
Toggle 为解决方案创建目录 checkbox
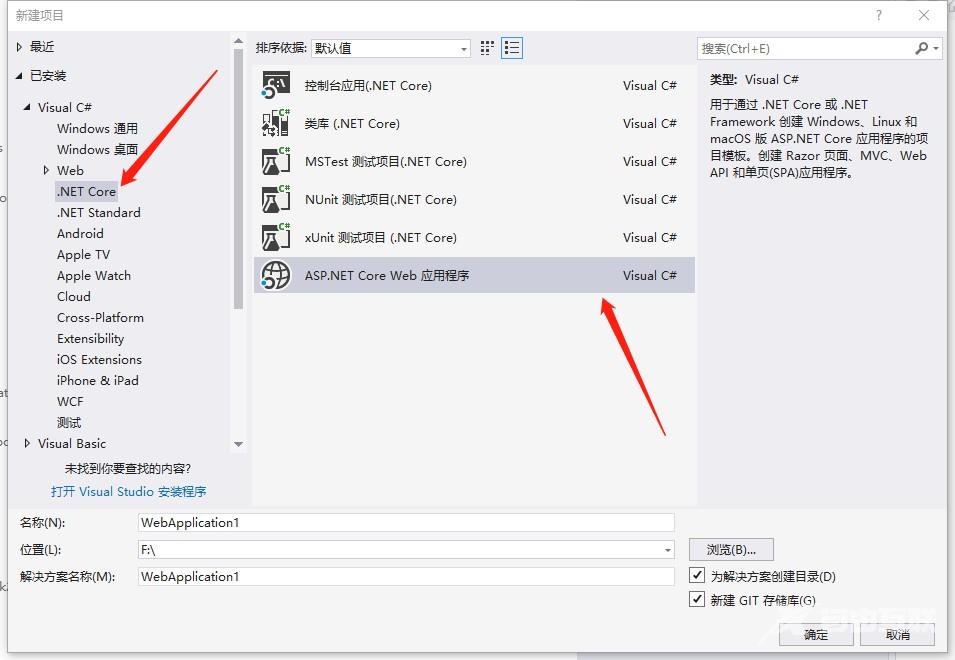(697, 575)
